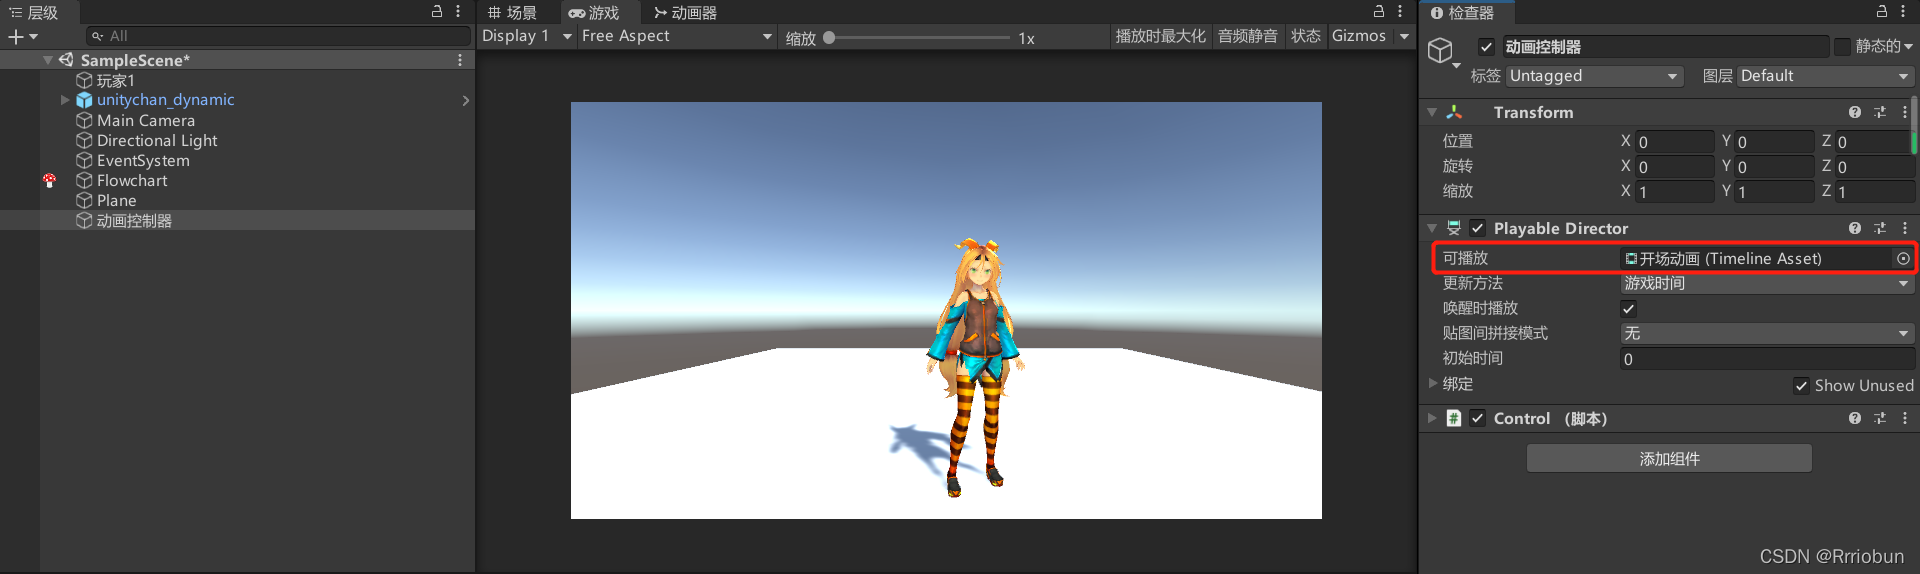Click the 静态的 dropdown arrow
Image resolution: width=1920 pixels, height=574 pixels.
coord(1908,47)
